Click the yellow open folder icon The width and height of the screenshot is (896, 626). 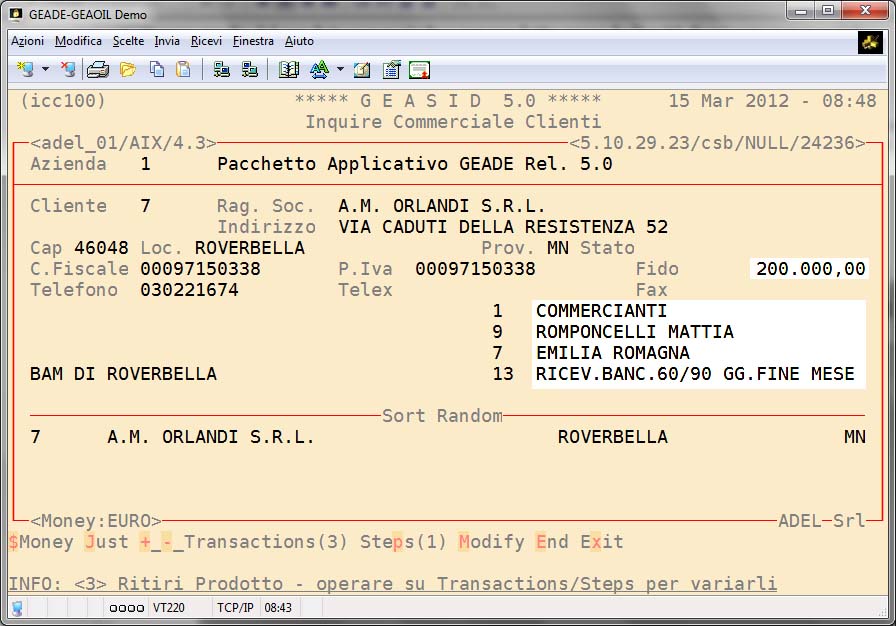tap(127, 70)
